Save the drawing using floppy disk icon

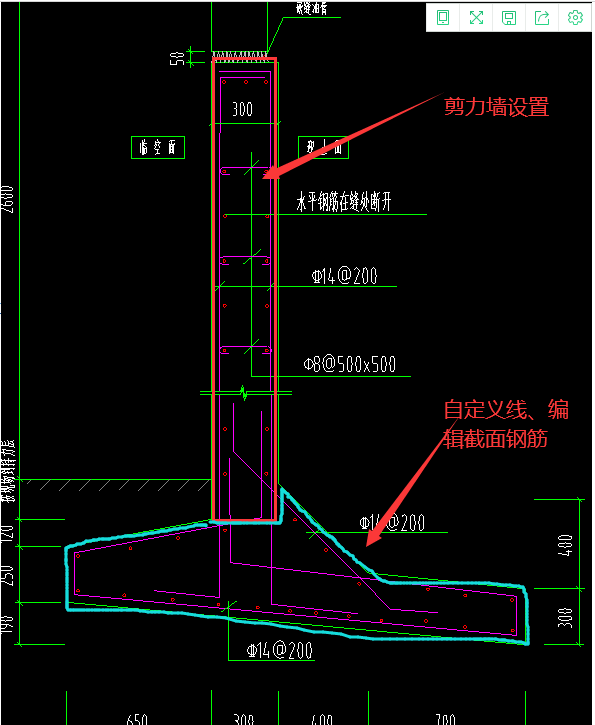tap(509, 18)
